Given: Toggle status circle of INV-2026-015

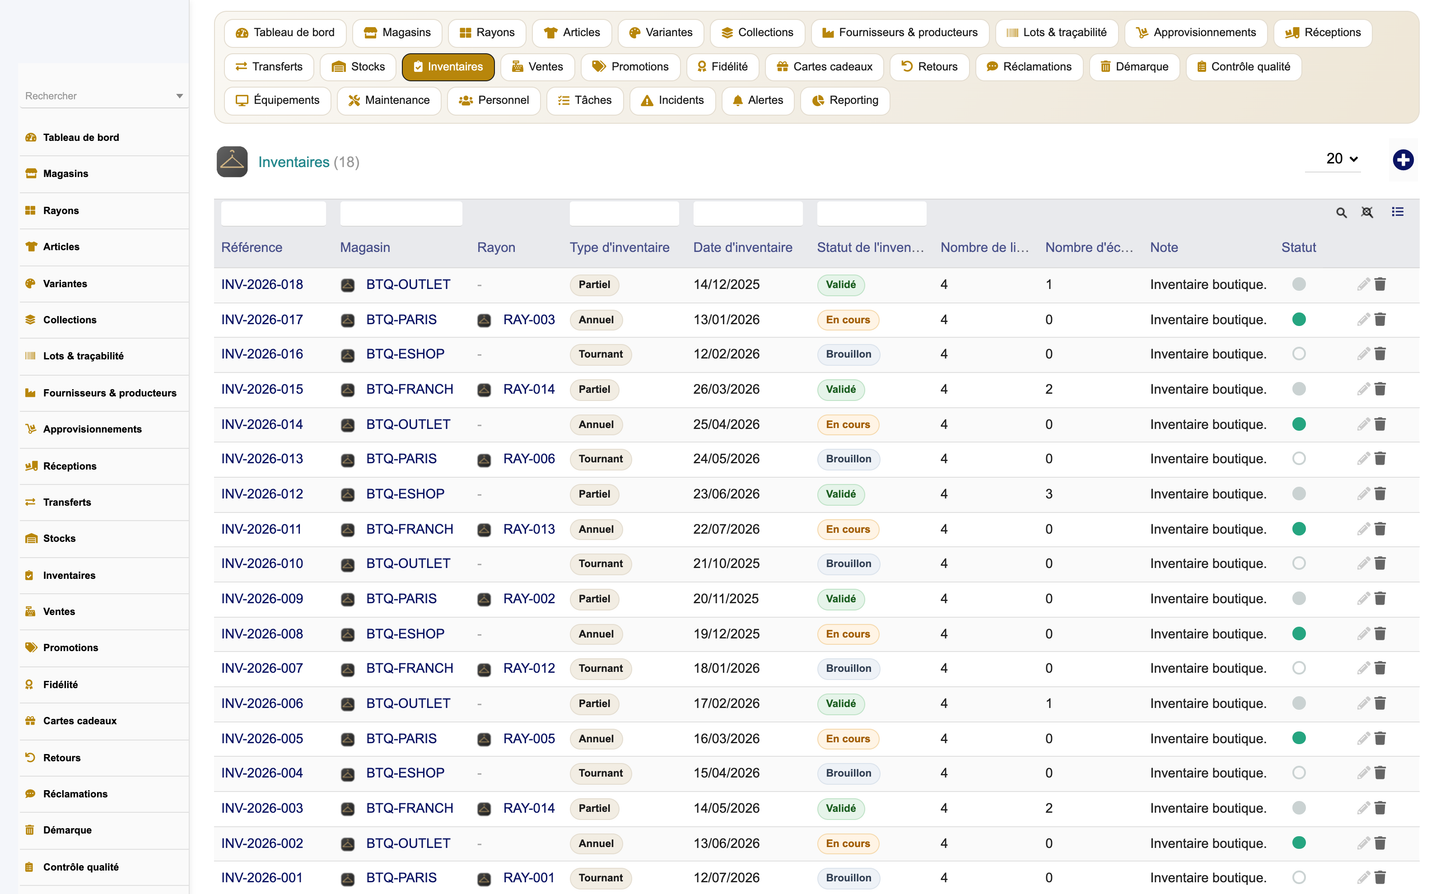Looking at the screenshot, I should coord(1299,389).
